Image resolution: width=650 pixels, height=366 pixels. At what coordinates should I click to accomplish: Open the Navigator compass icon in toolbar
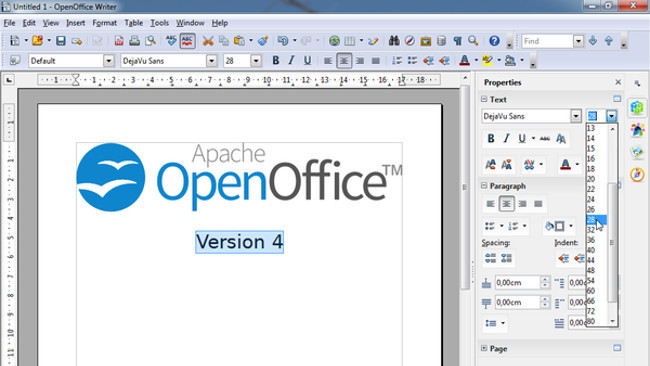pos(410,41)
